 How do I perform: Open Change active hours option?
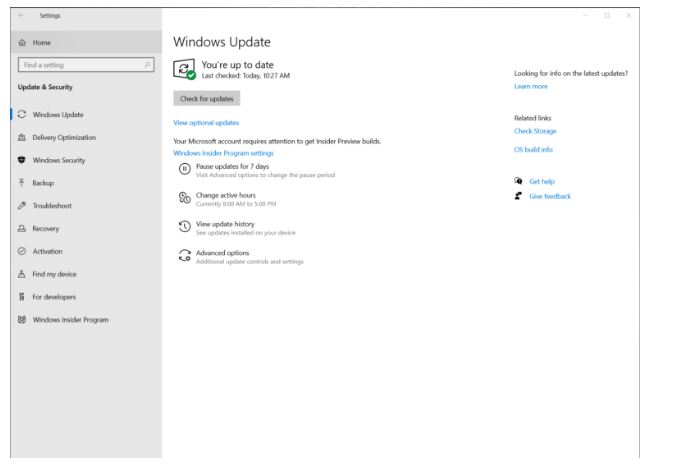pyautogui.click(x=228, y=199)
